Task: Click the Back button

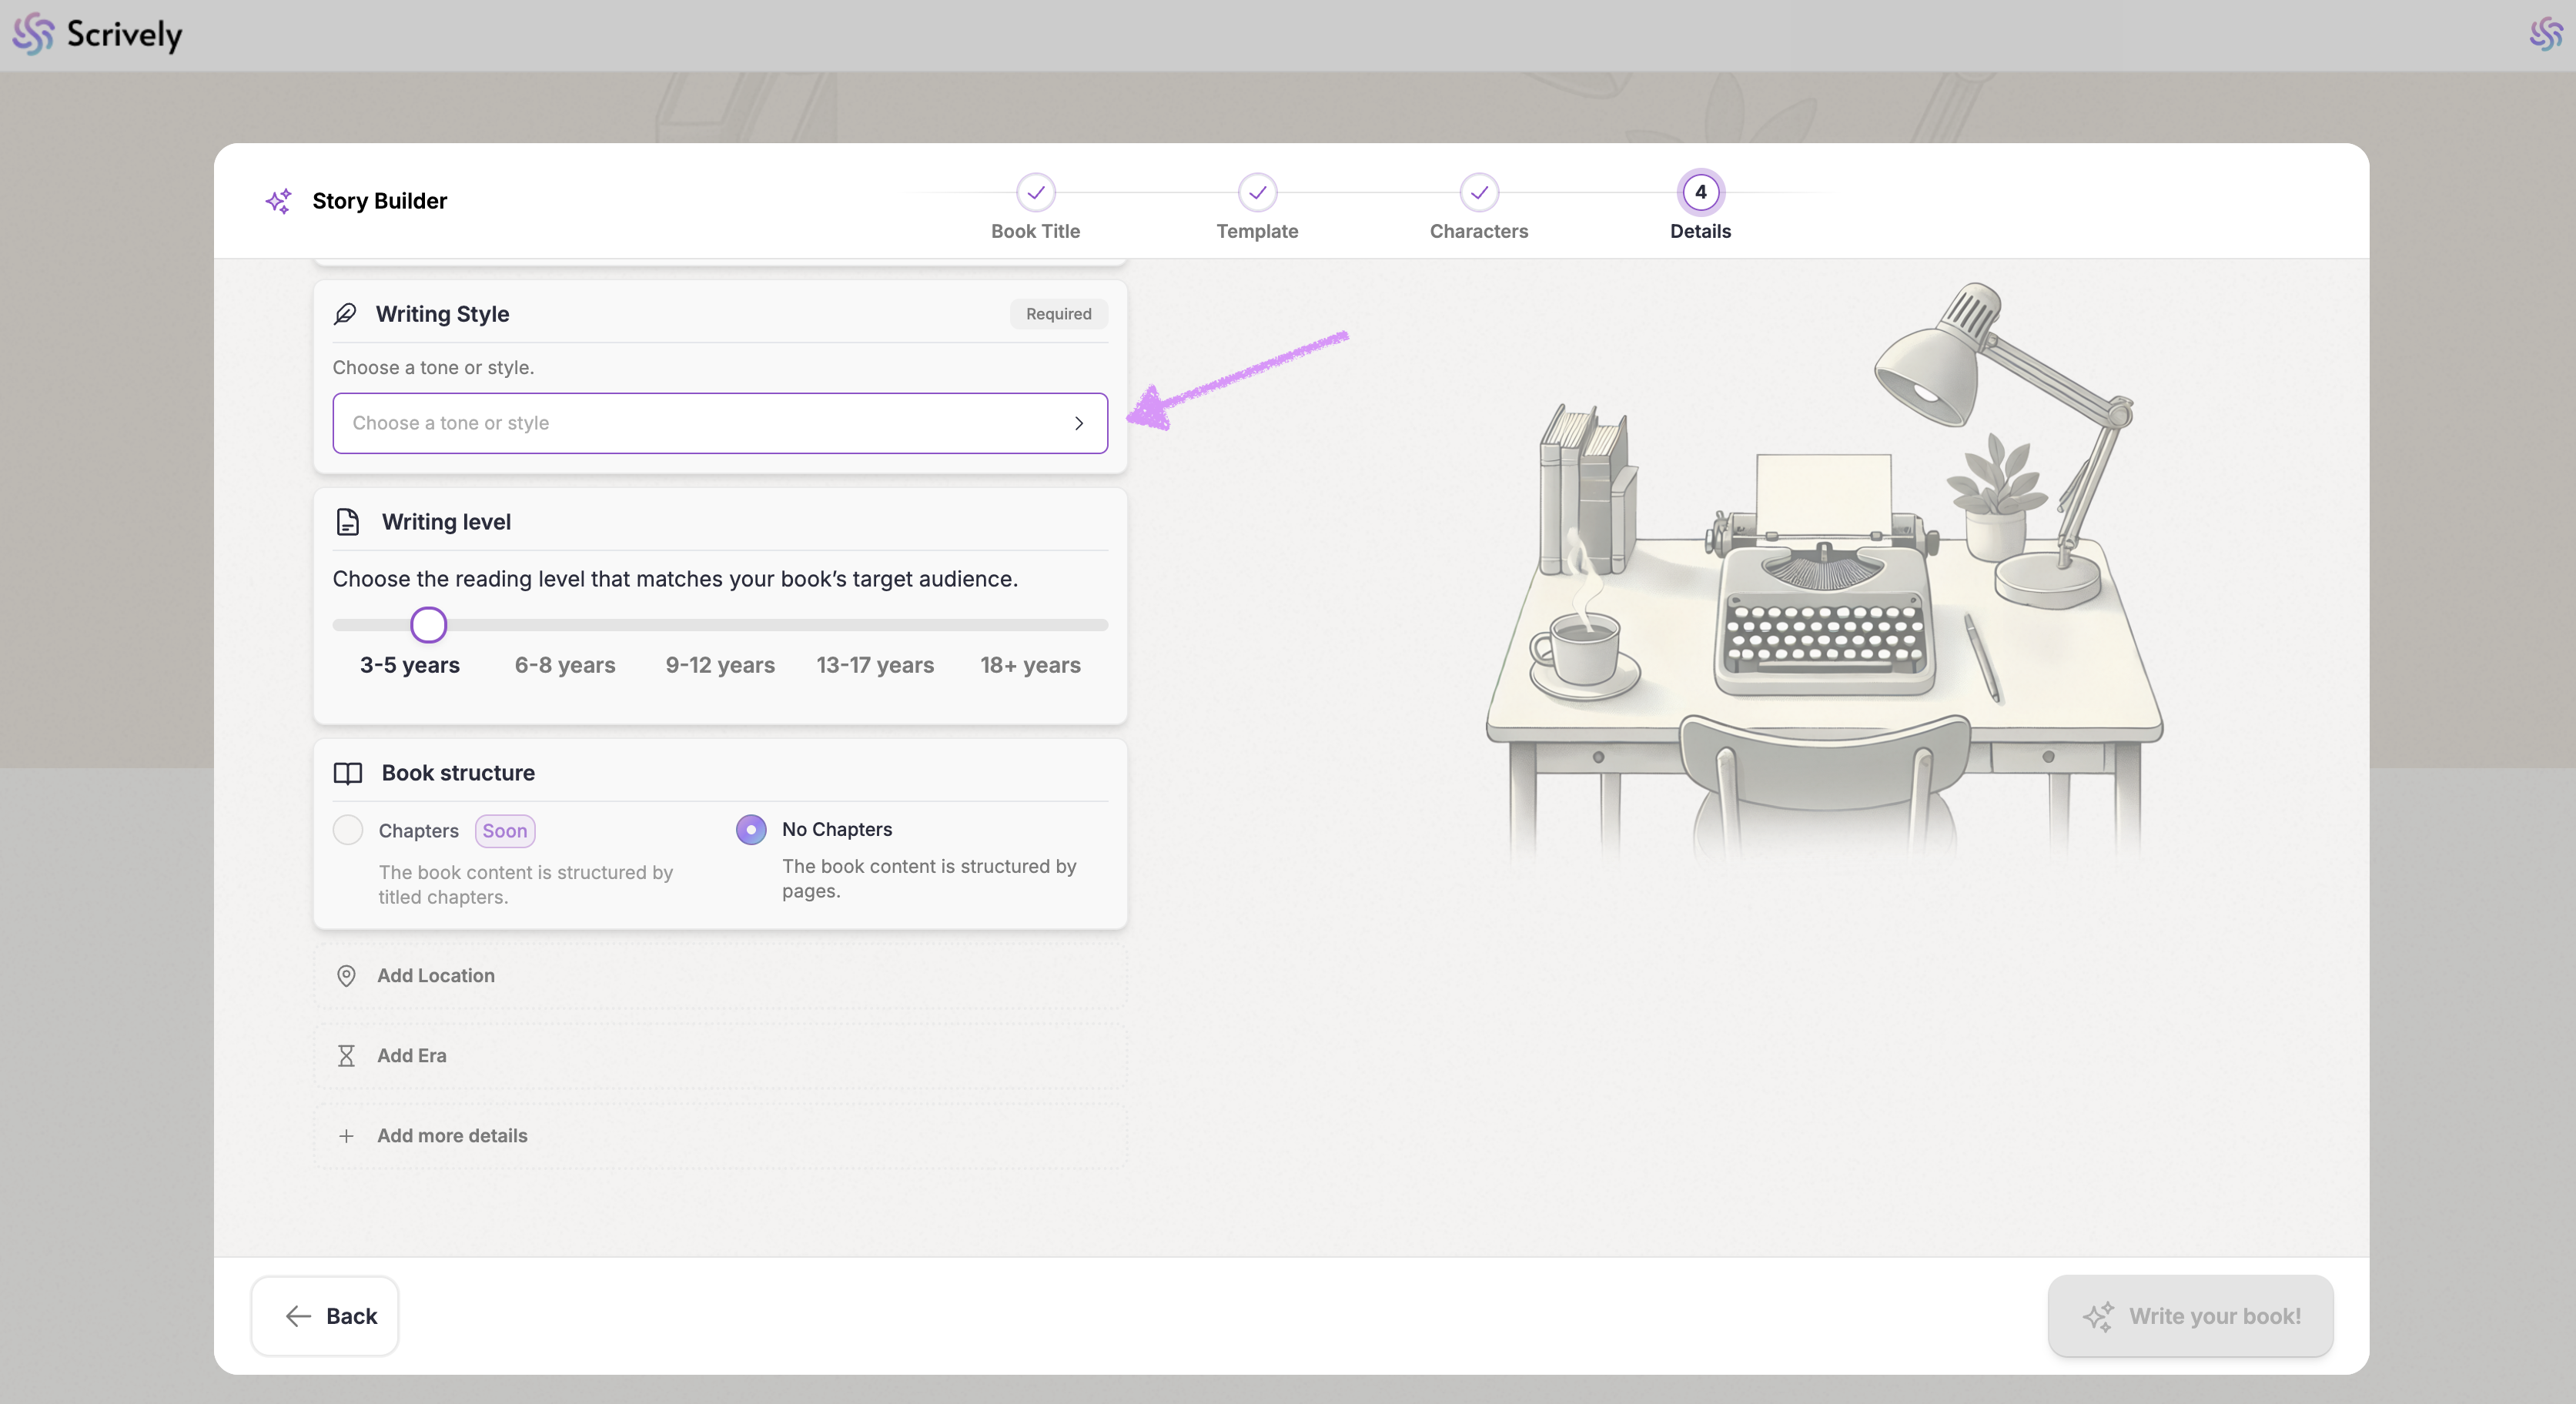Action: [325, 1316]
